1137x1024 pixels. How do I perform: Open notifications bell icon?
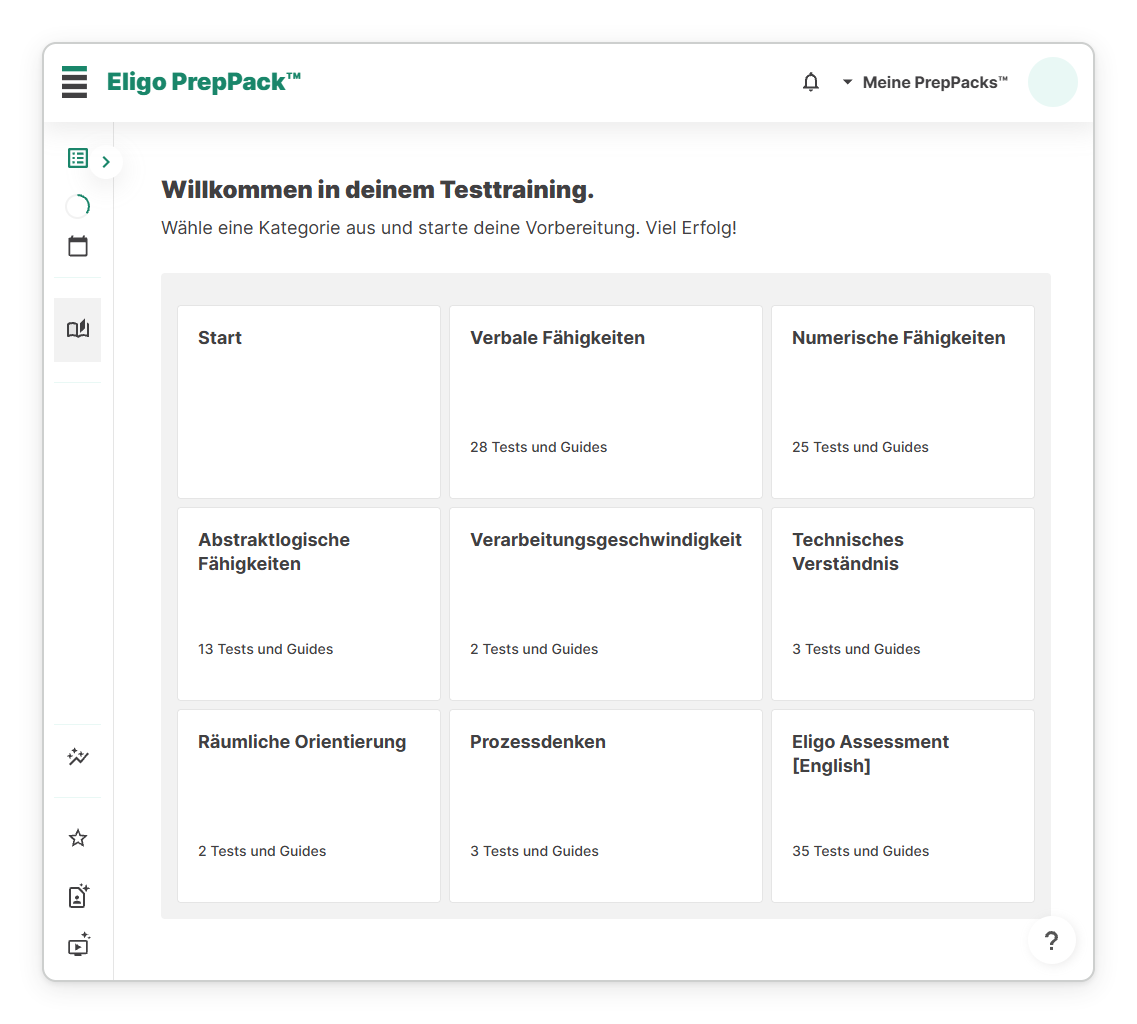[x=811, y=82]
